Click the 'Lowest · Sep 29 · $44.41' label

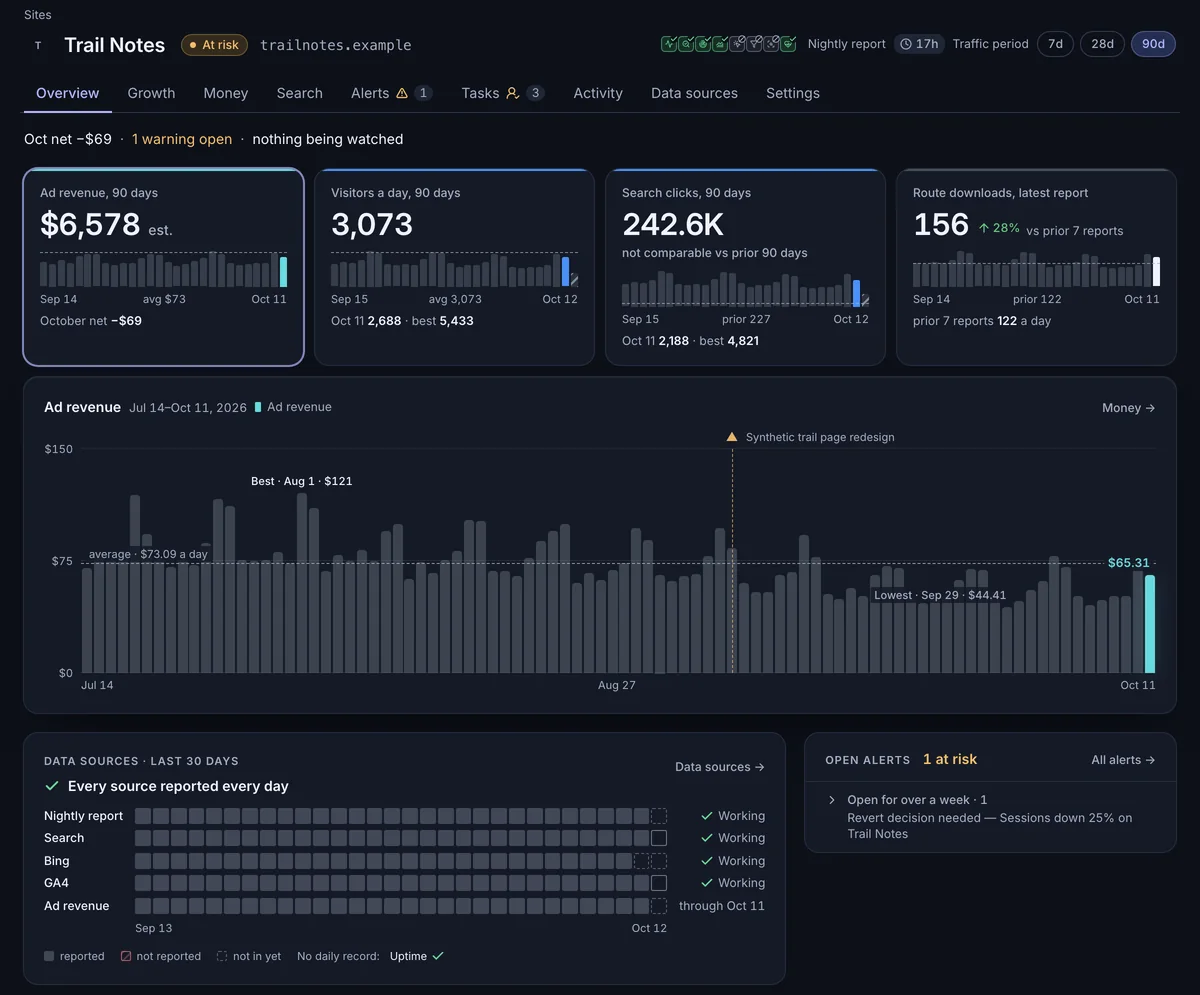click(940, 595)
